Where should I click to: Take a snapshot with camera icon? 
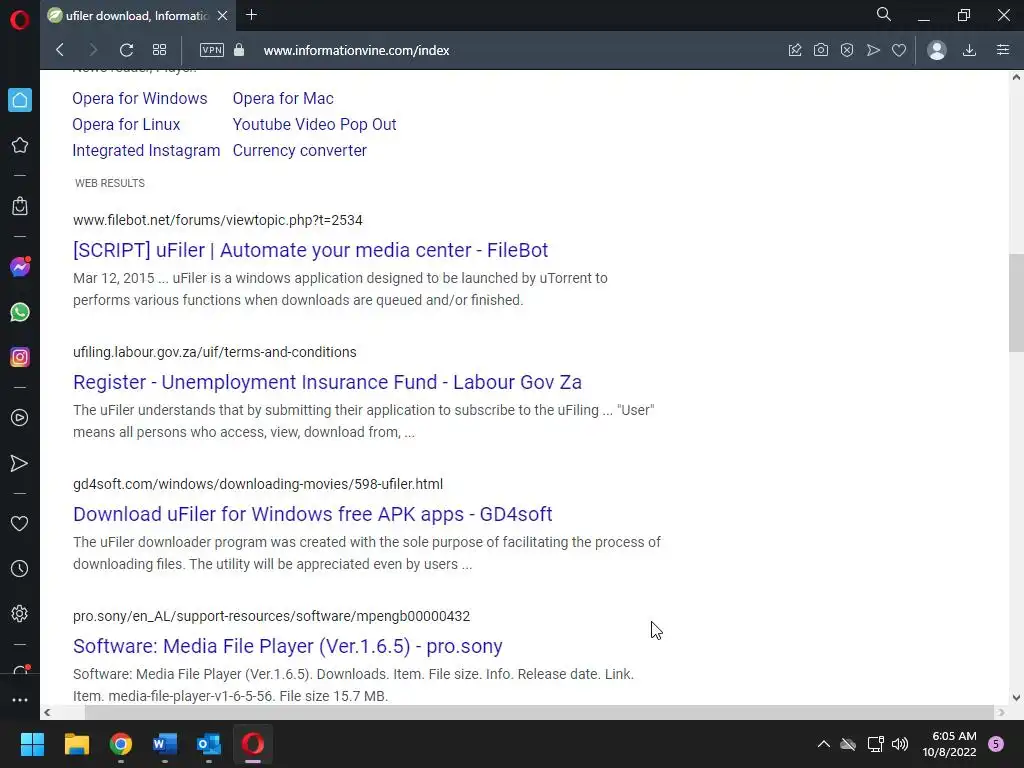821,50
